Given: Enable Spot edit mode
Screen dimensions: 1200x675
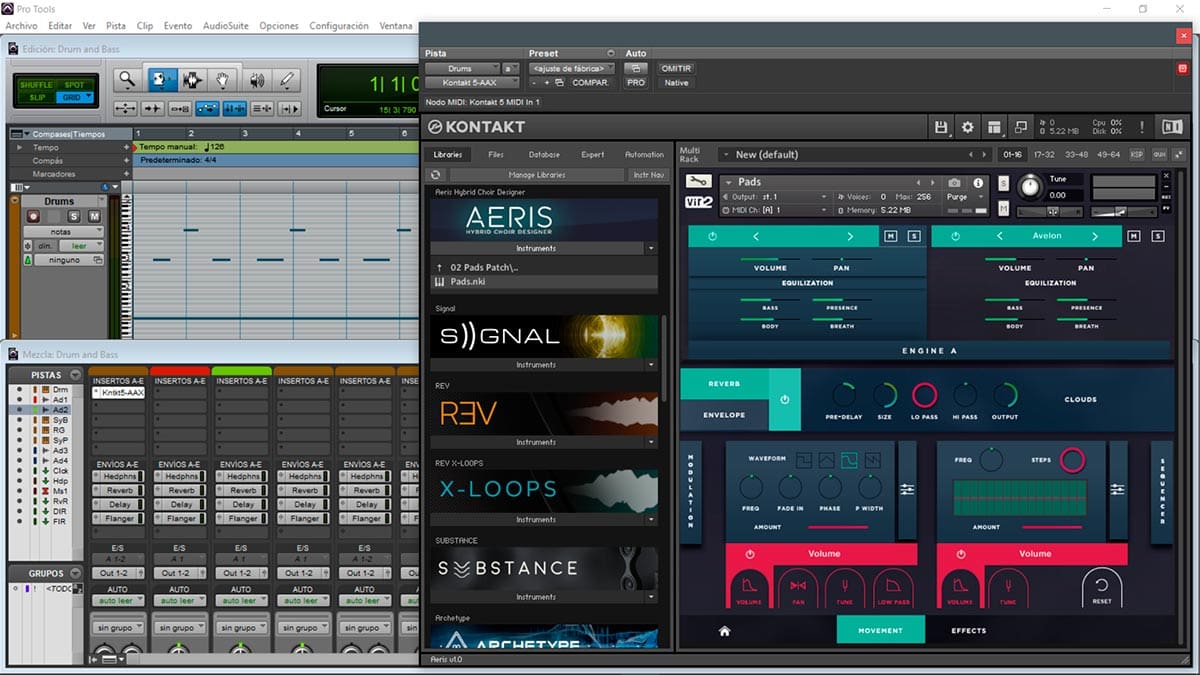Looking at the screenshot, I should click(74, 85).
